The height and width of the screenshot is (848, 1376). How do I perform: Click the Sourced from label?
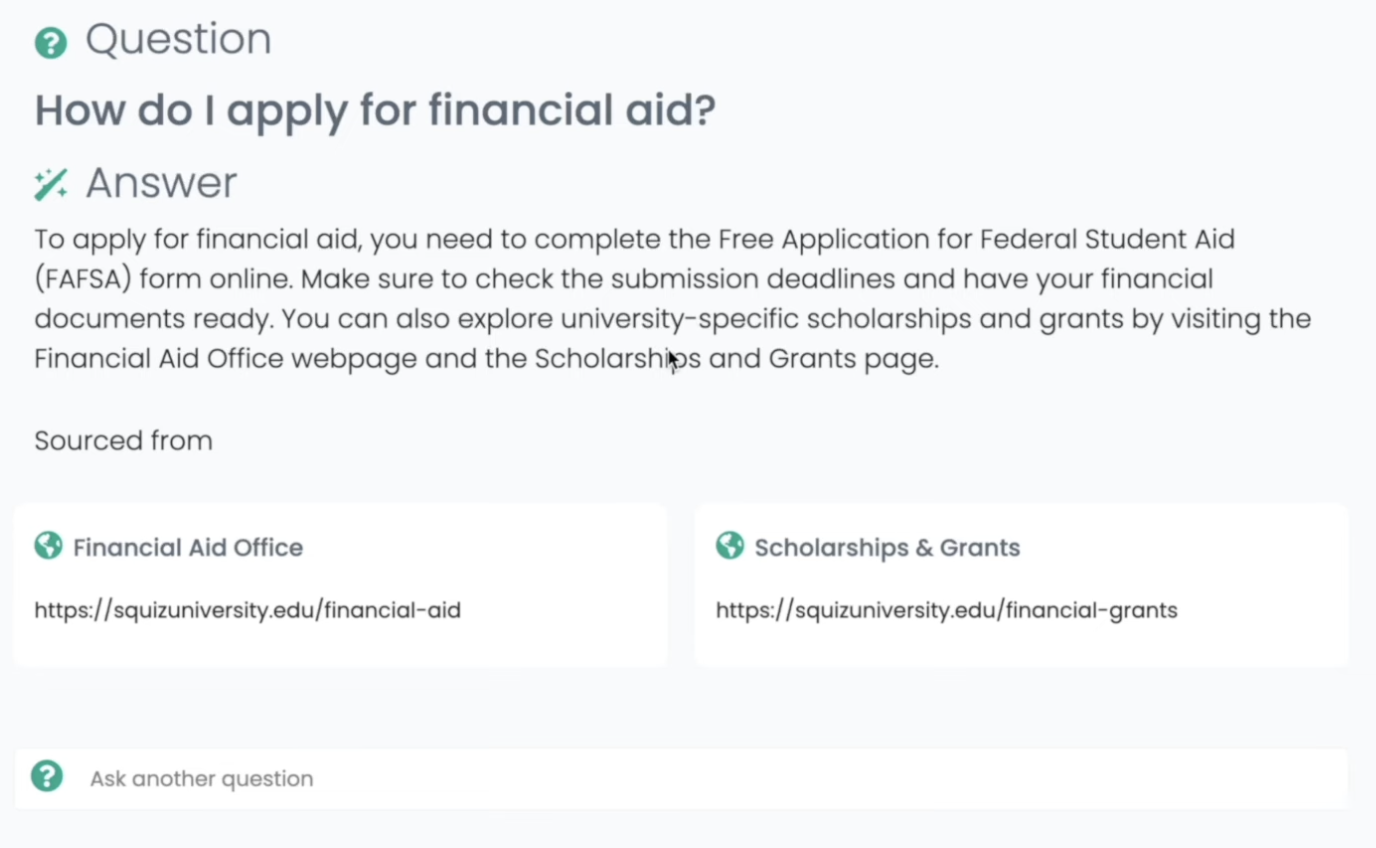pos(123,441)
